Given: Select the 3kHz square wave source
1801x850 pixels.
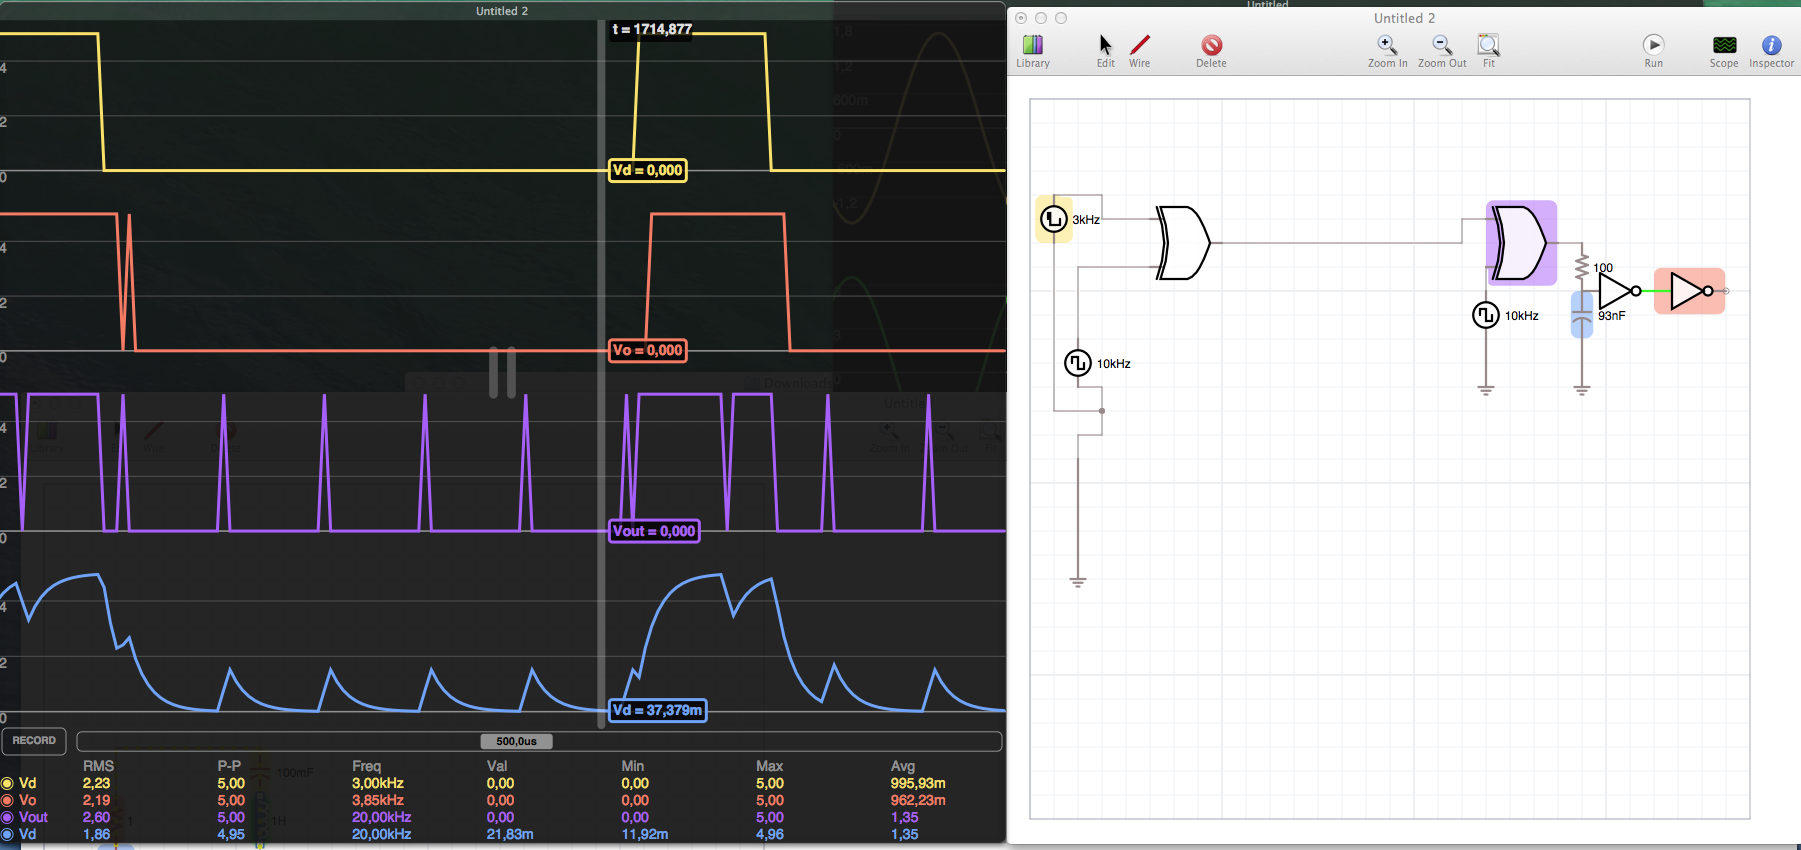Looking at the screenshot, I should 1053,219.
